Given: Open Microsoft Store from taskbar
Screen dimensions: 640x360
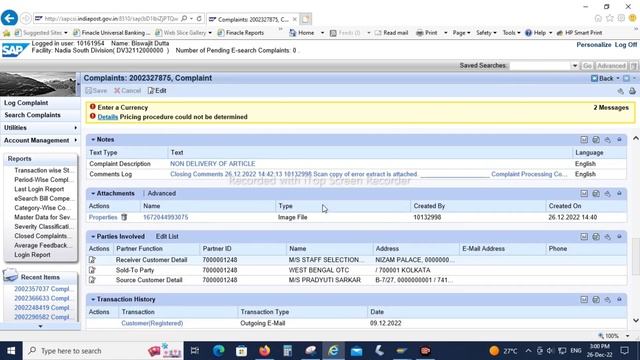Looking at the screenshot, I should coord(242,351).
